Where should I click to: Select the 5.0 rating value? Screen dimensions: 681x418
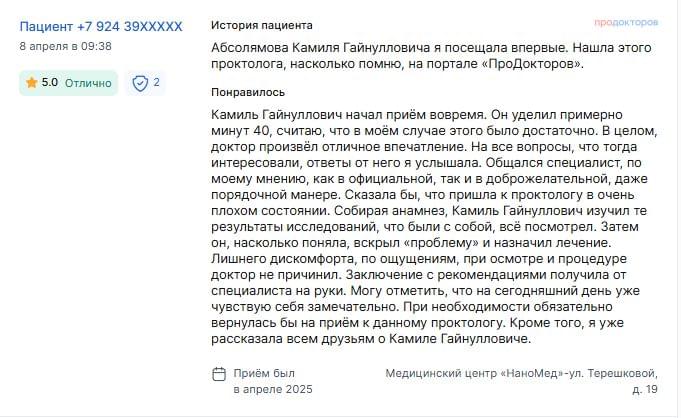(50, 83)
